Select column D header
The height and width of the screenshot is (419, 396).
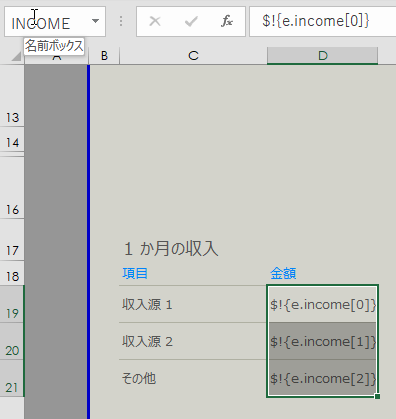pyautogui.click(x=322, y=56)
